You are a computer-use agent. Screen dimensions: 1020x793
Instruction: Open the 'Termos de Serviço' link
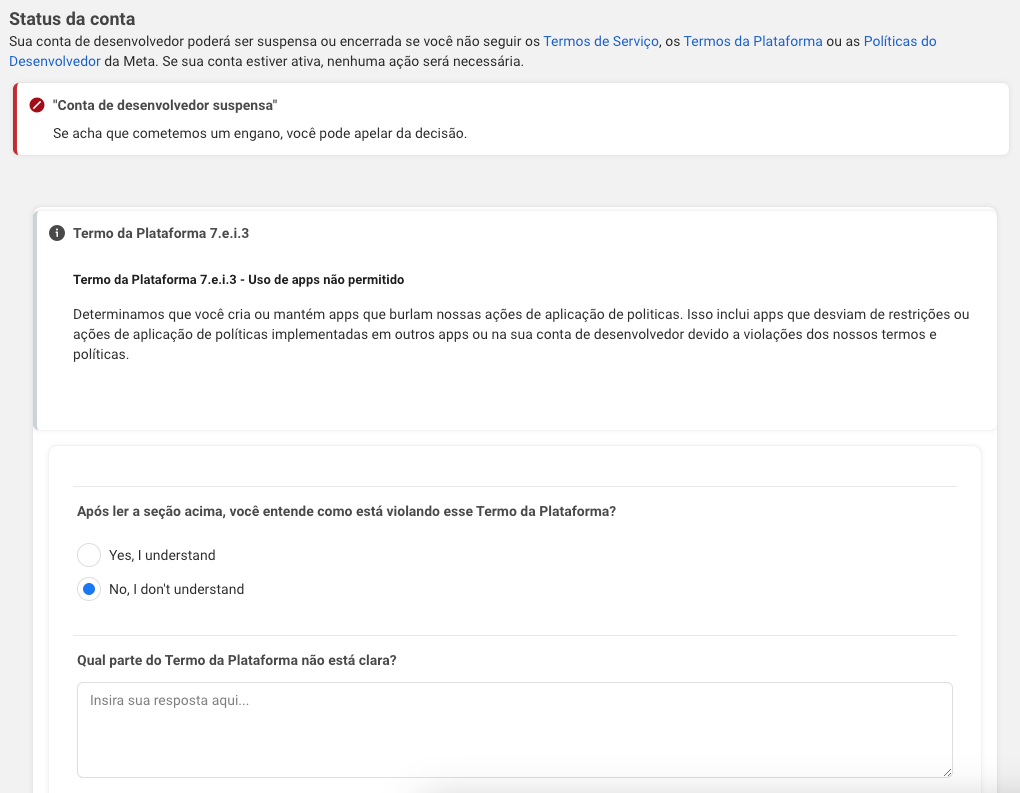599,42
